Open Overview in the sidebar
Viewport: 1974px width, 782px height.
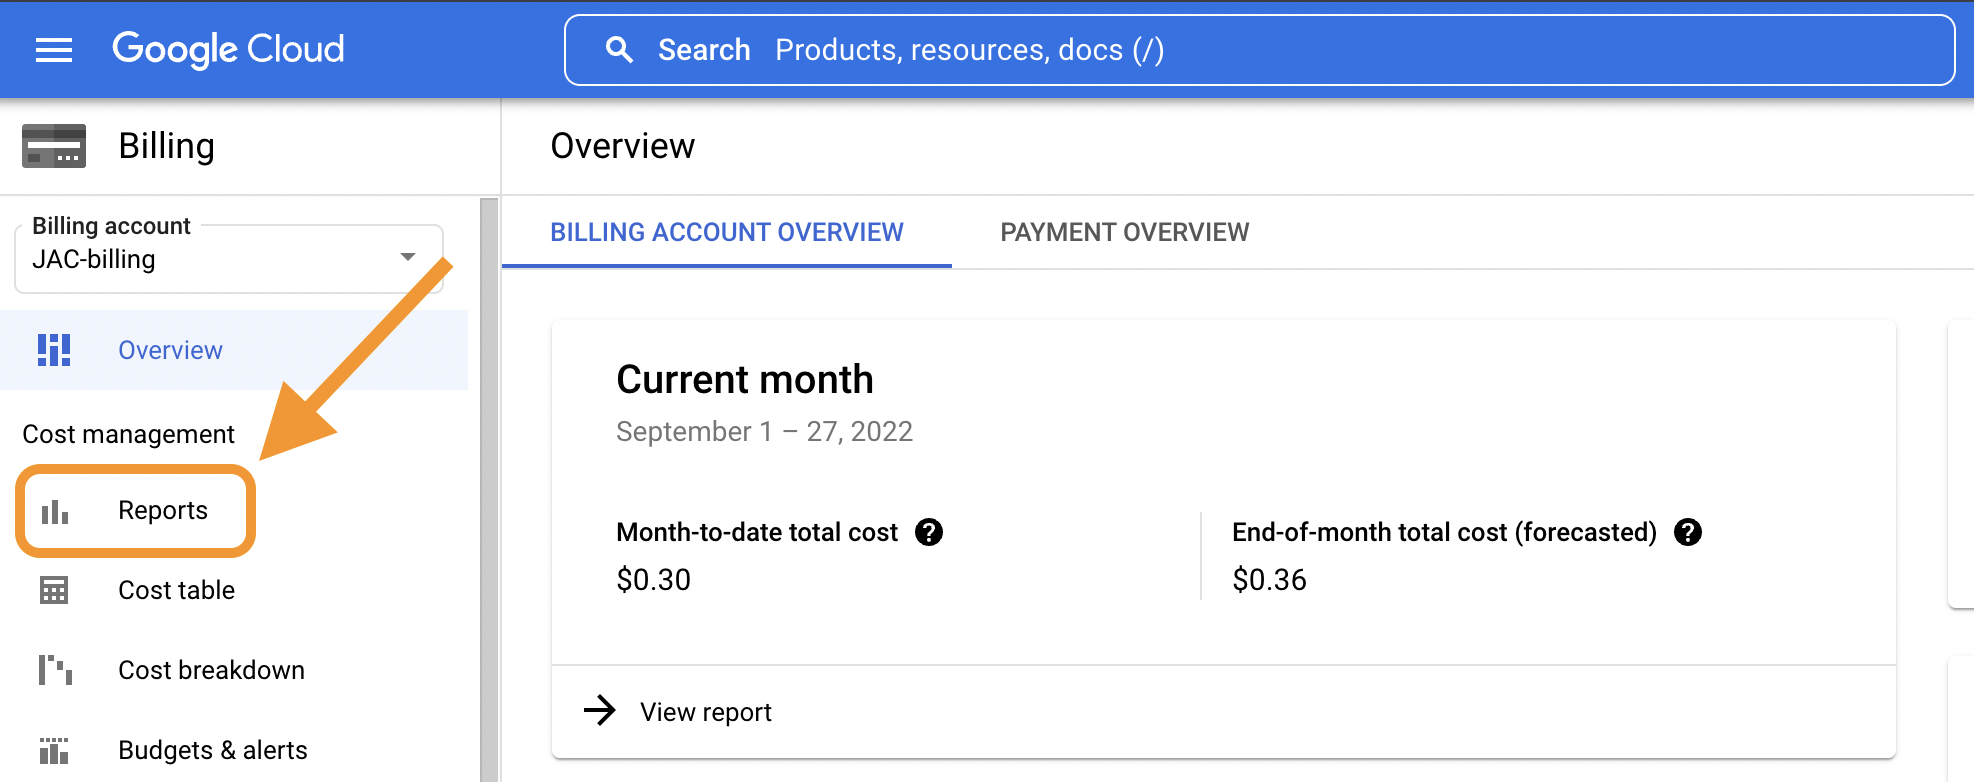pyautogui.click(x=234, y=350)
